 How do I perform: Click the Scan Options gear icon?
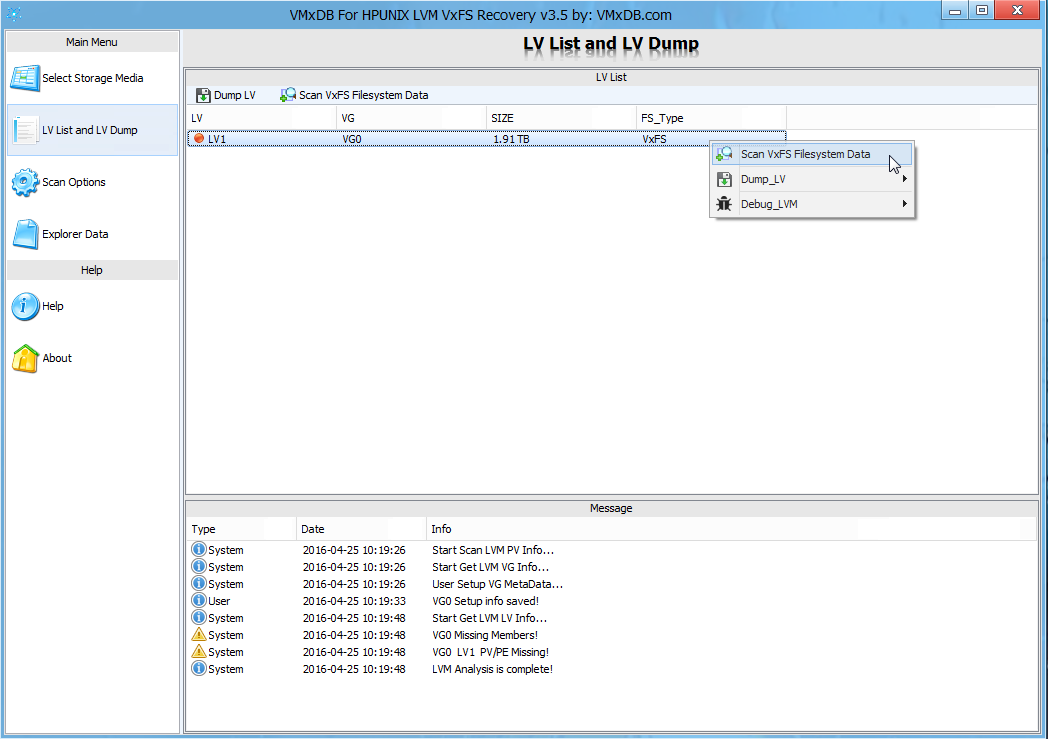pyautogui.click(x=25, y=182)
